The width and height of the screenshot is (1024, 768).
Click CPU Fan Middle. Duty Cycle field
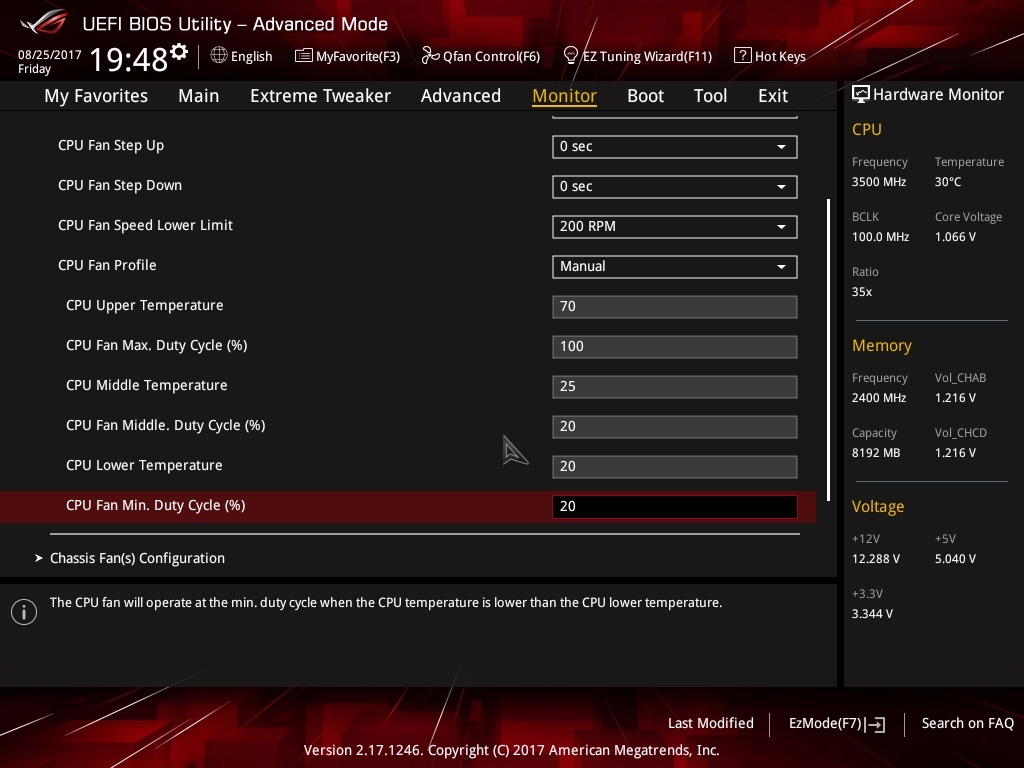674,426
